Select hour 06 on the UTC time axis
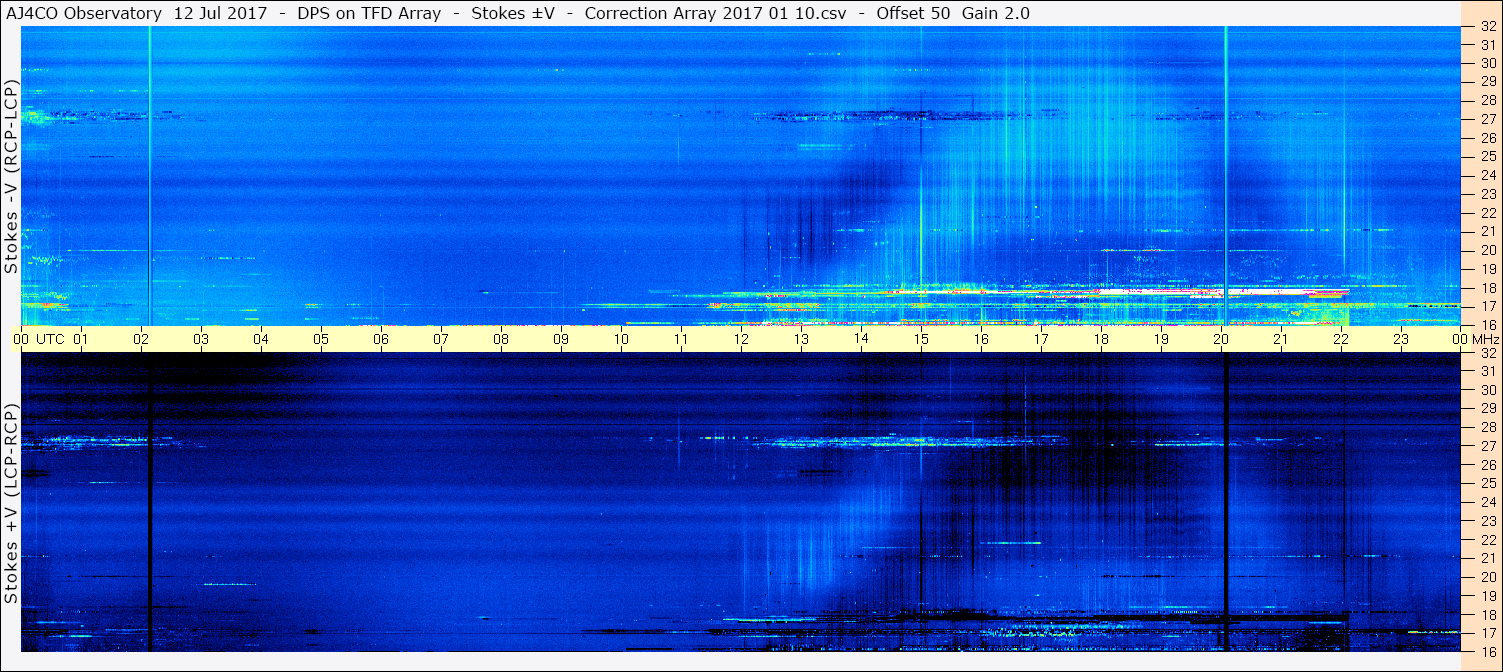The image size is (1503, 672). click(x=381, y=339)
